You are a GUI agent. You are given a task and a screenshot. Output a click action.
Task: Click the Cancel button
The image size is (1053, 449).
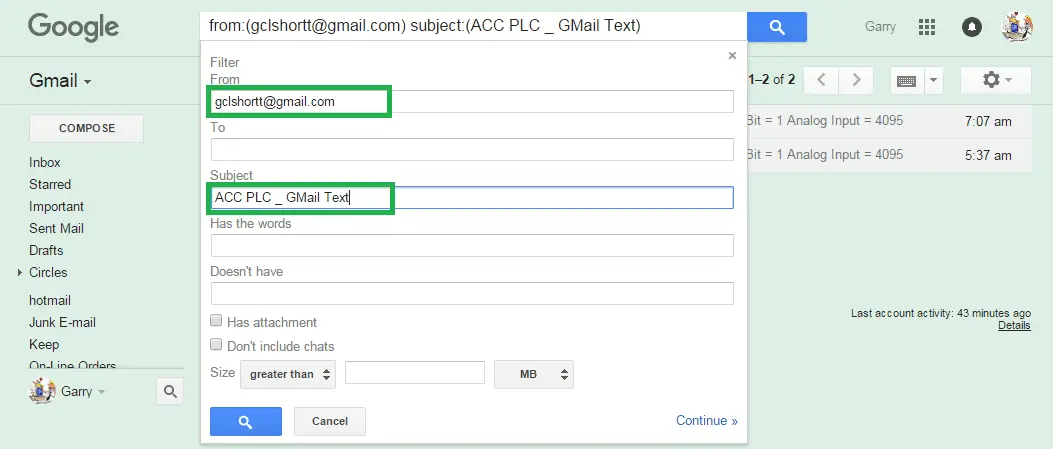coord(330,421)
